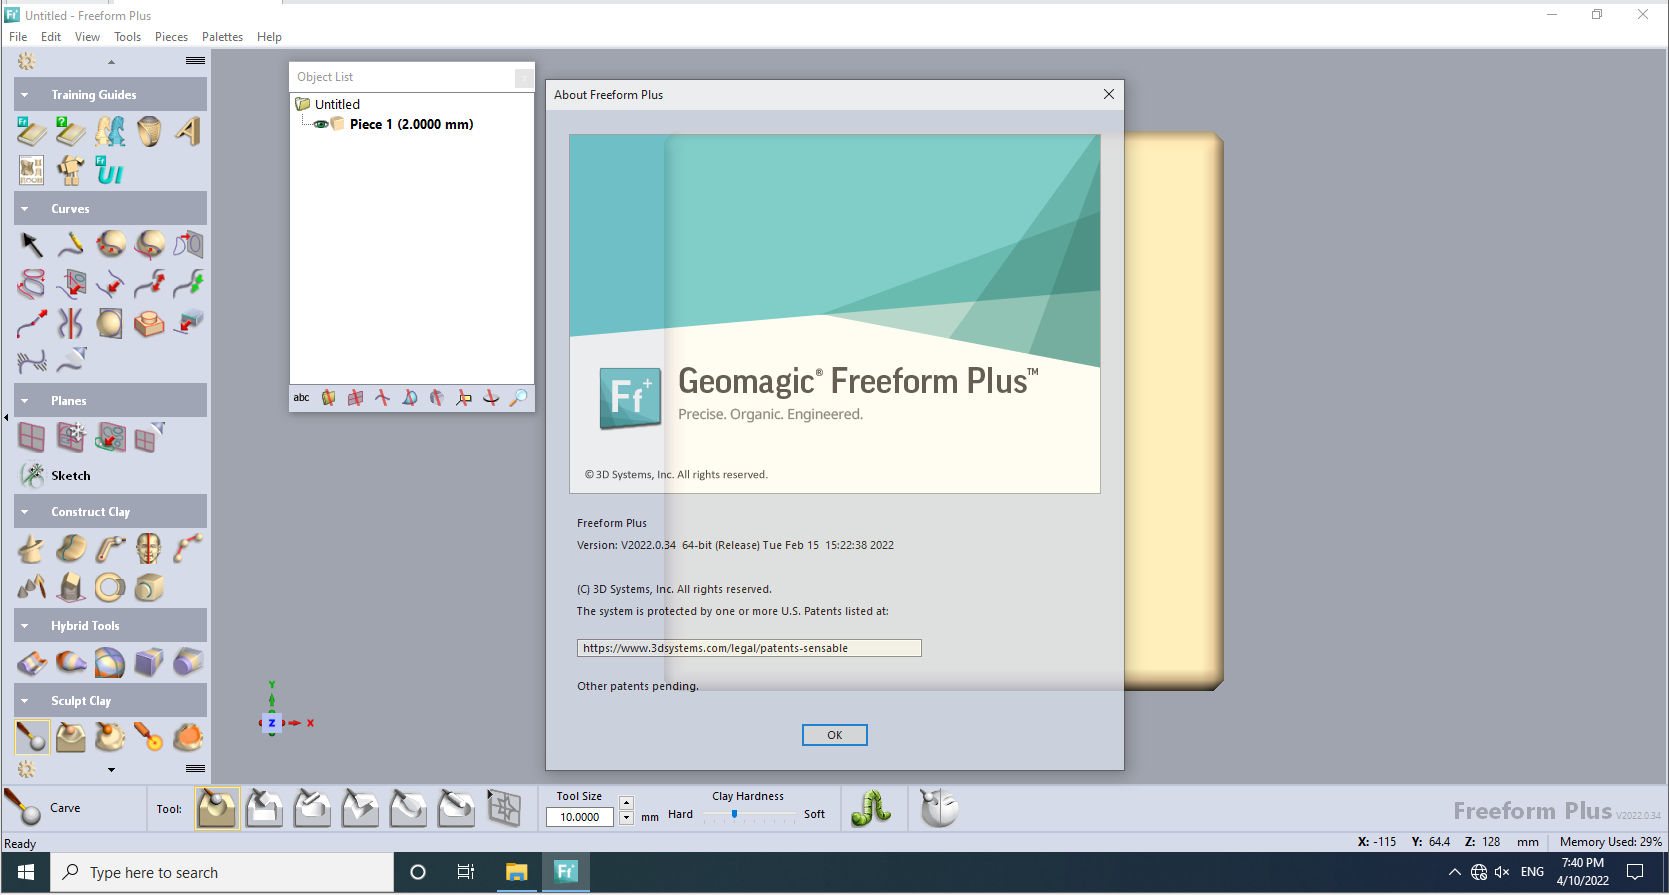Click the Windows Start button
The height and width of the screenshot is (895, 1669).
tap(25, 872)
